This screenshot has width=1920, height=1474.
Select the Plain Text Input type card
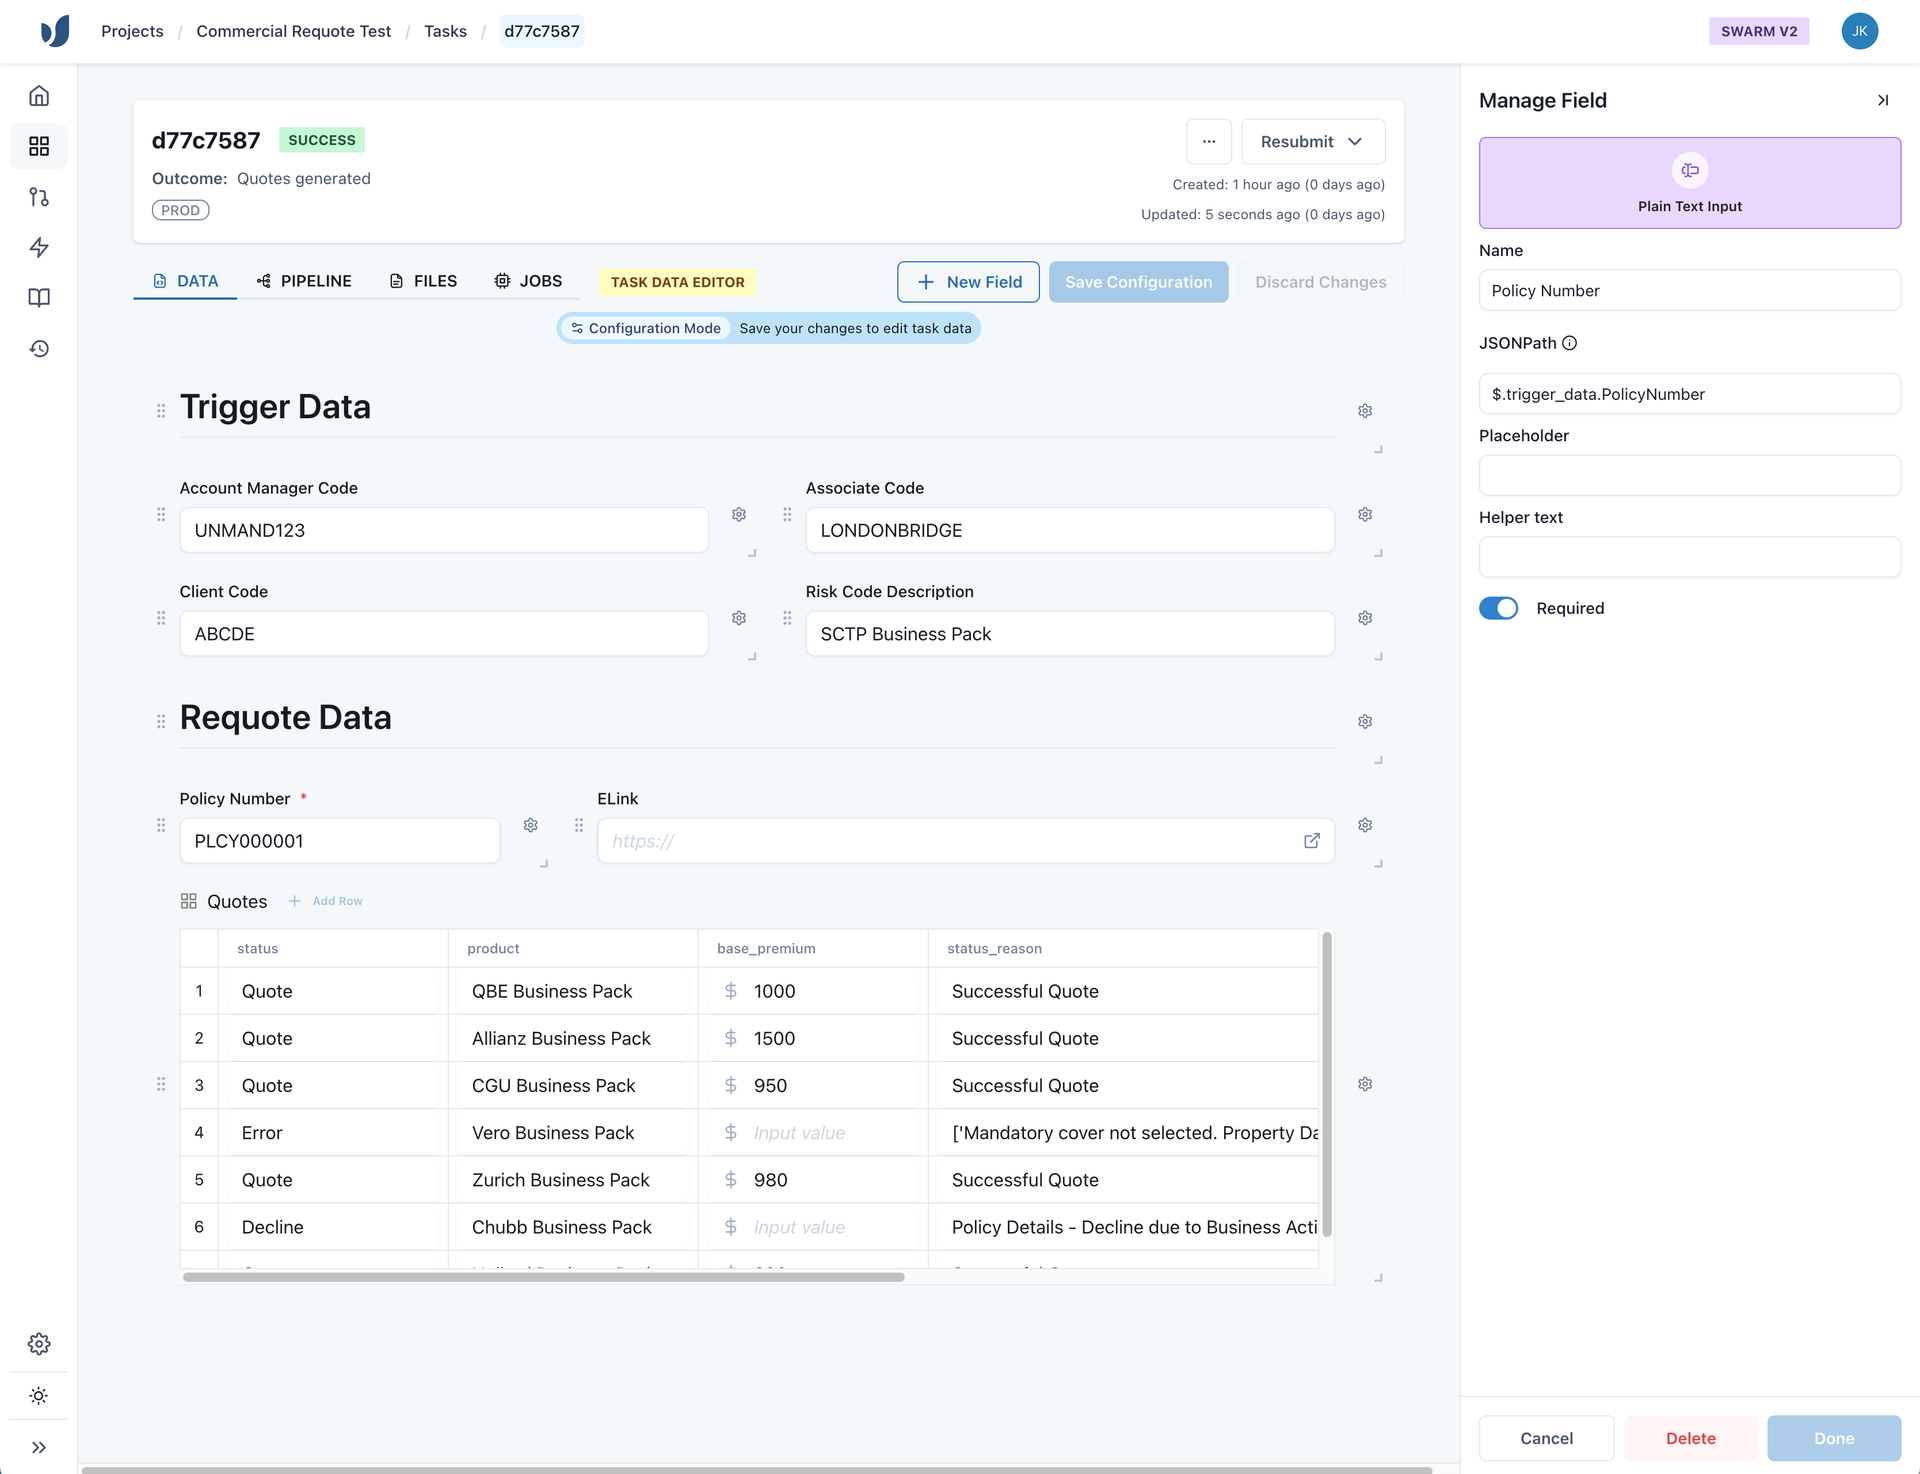pyautogui.click(x=1689, y=182)
